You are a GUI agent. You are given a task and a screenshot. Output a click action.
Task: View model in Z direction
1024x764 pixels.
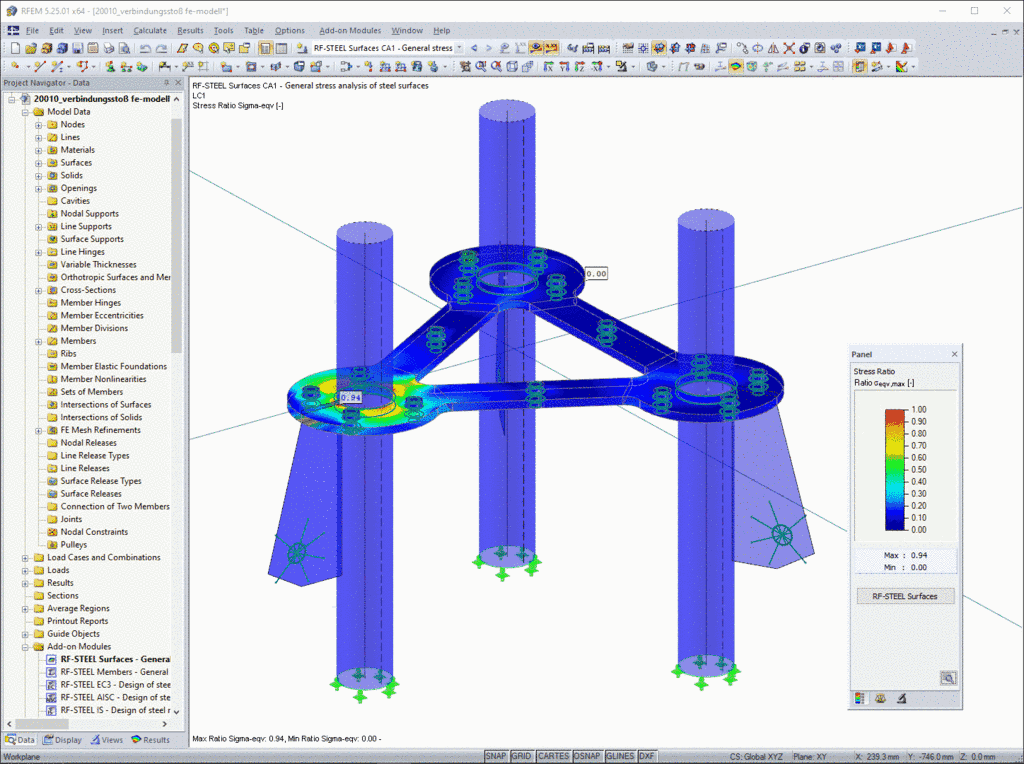coord(580,67)
